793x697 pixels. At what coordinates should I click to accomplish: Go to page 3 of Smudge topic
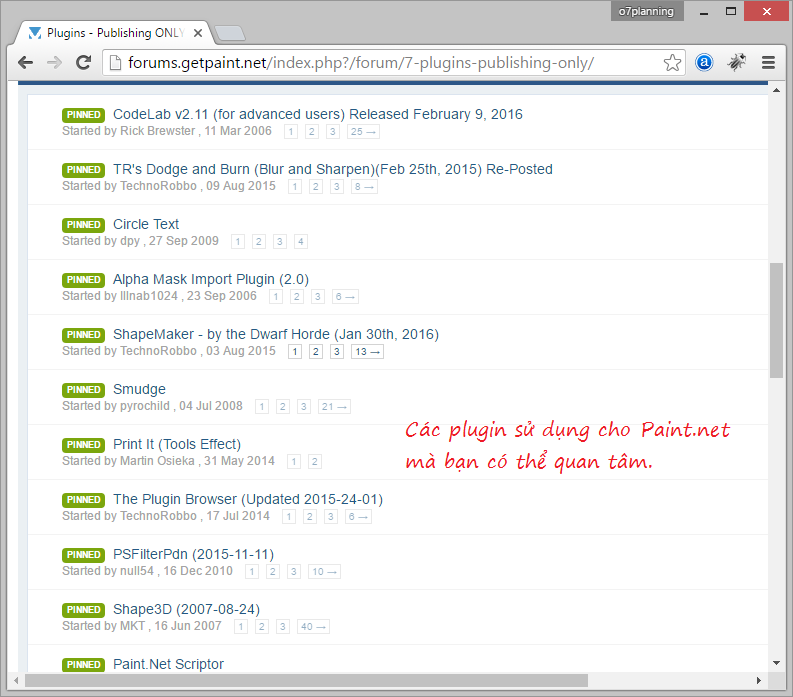[x=303, y=407]
